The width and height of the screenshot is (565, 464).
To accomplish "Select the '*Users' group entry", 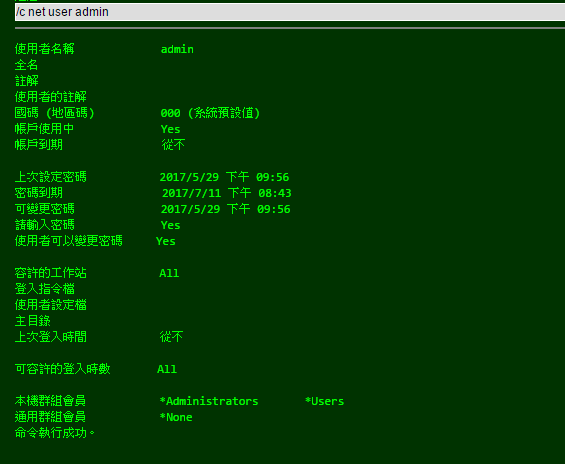I will 324,401.
